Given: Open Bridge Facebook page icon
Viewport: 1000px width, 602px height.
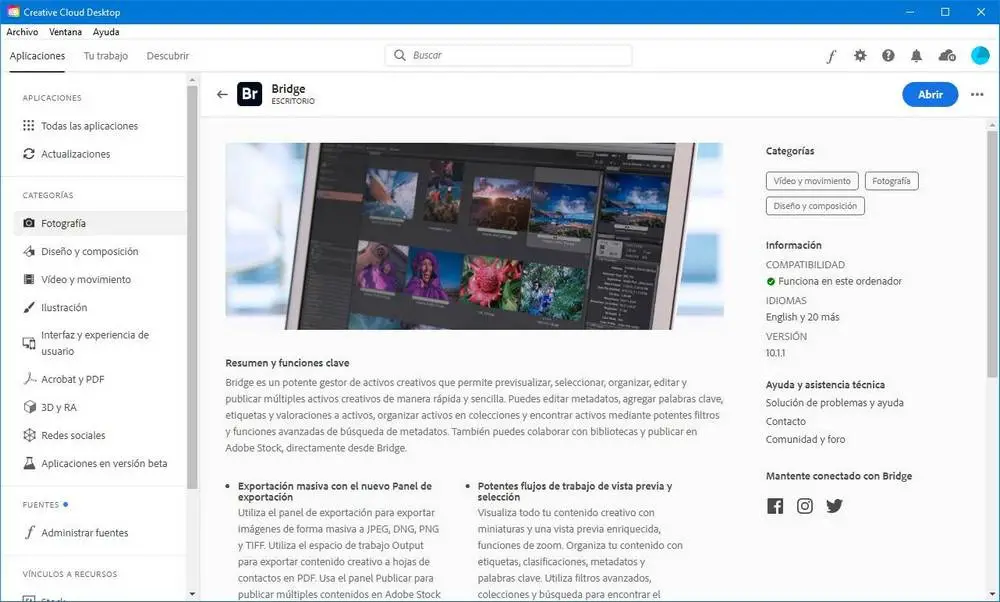Looking at the screenshot, I should 775,506.
